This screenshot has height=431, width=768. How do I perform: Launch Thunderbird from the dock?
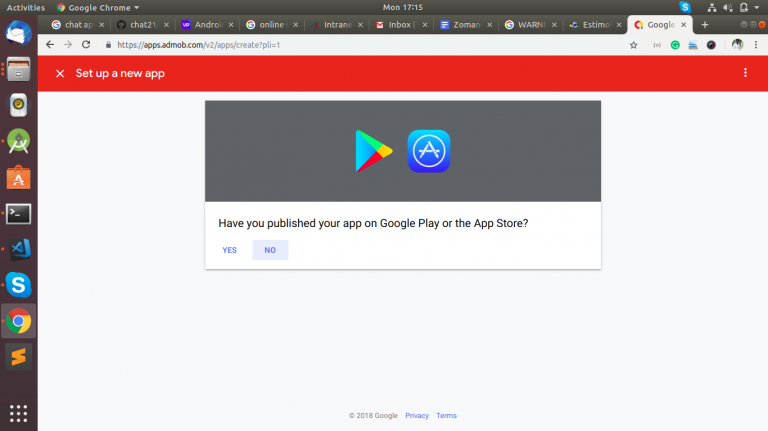(19, 33)
